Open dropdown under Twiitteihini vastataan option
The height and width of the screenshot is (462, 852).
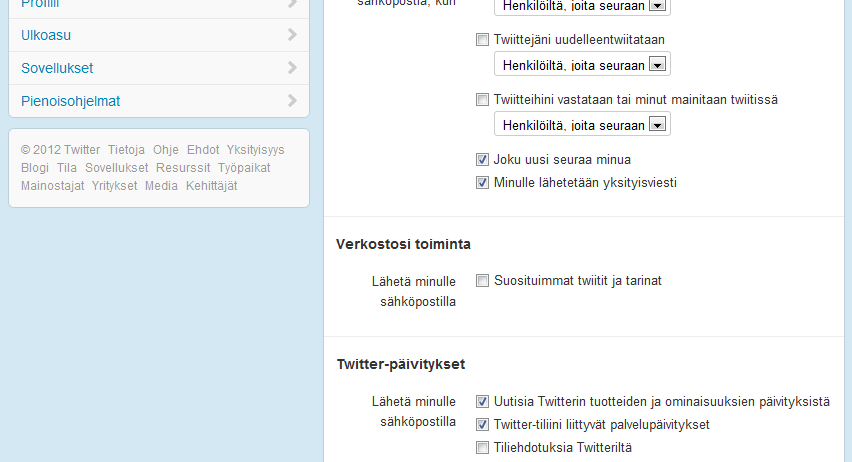click(x=582, y=124)
